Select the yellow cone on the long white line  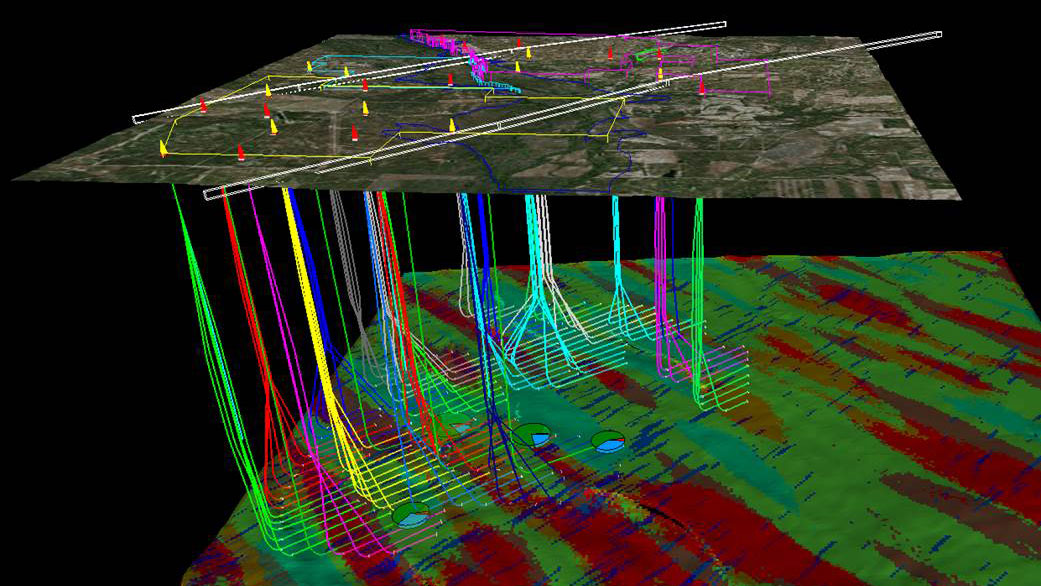[452, 125]
